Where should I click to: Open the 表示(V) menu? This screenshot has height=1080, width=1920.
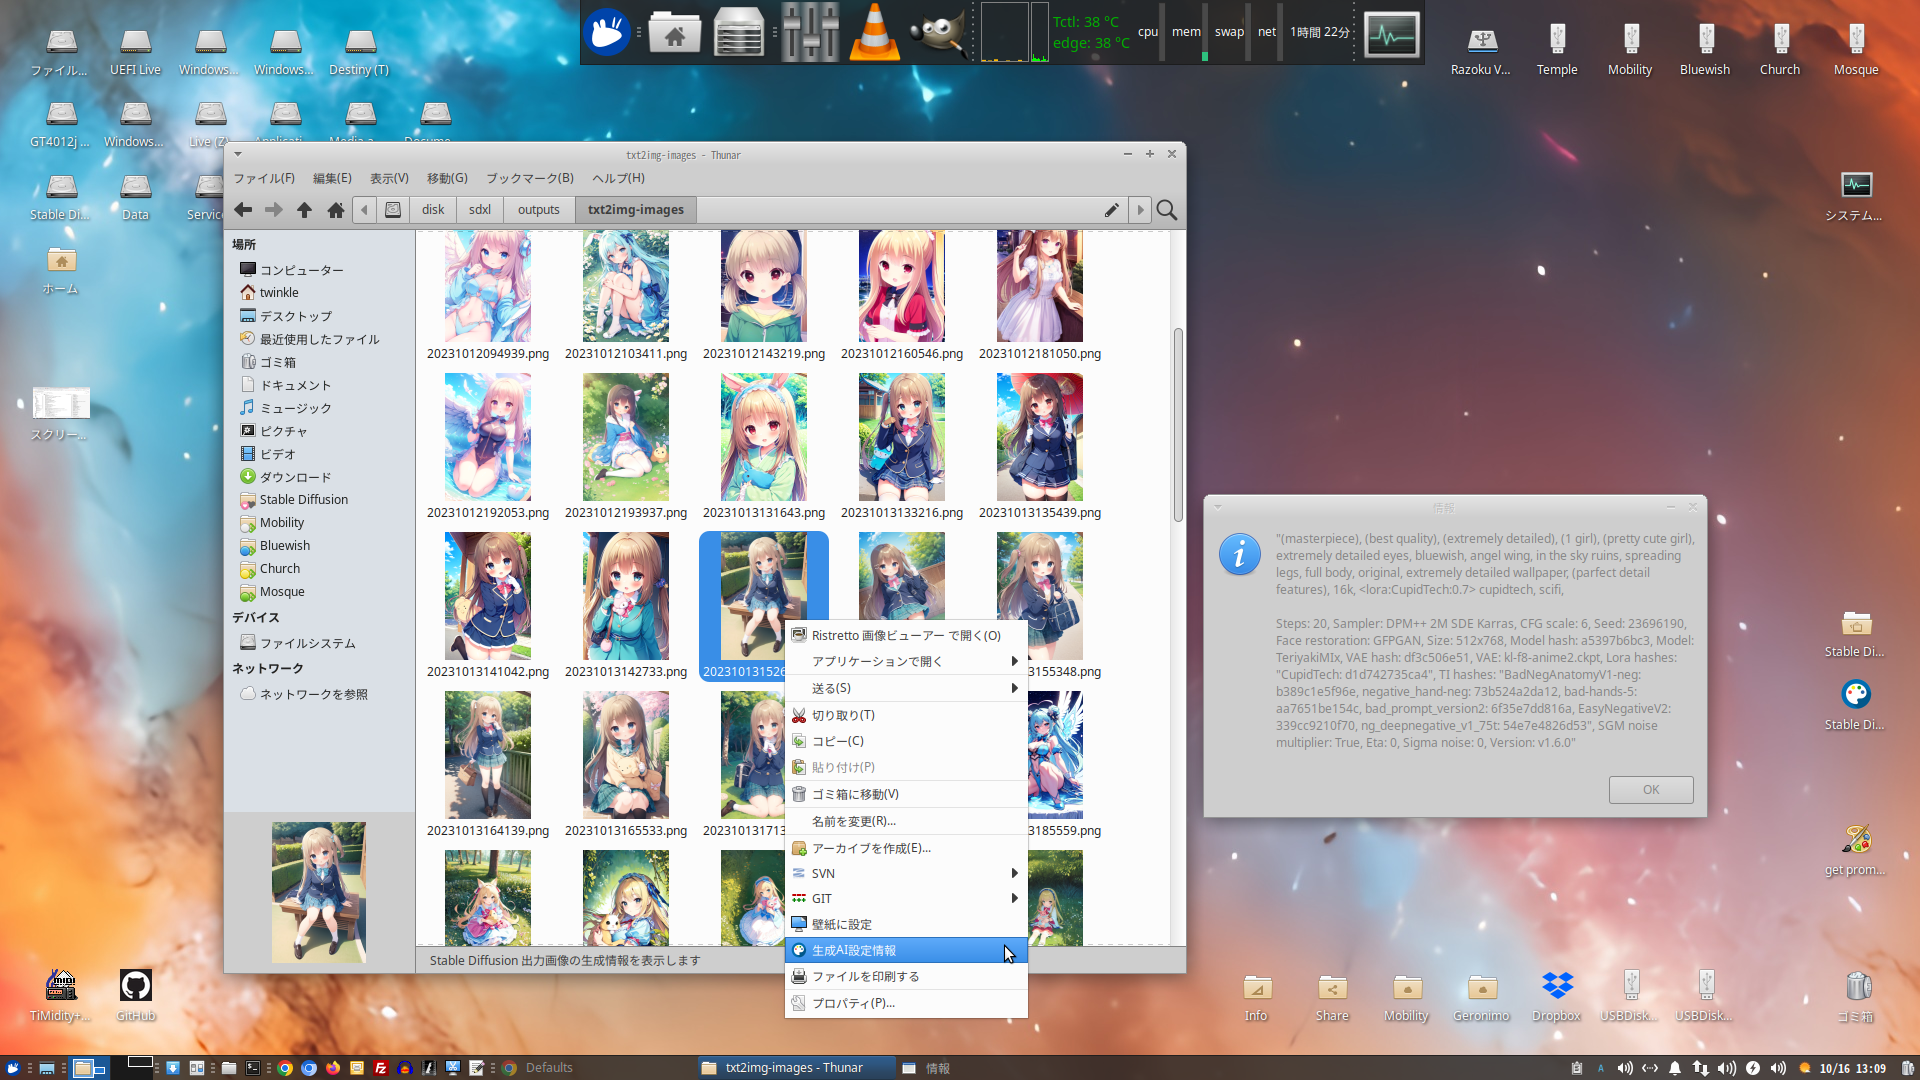pyautogui.click(x=389, y=179)
